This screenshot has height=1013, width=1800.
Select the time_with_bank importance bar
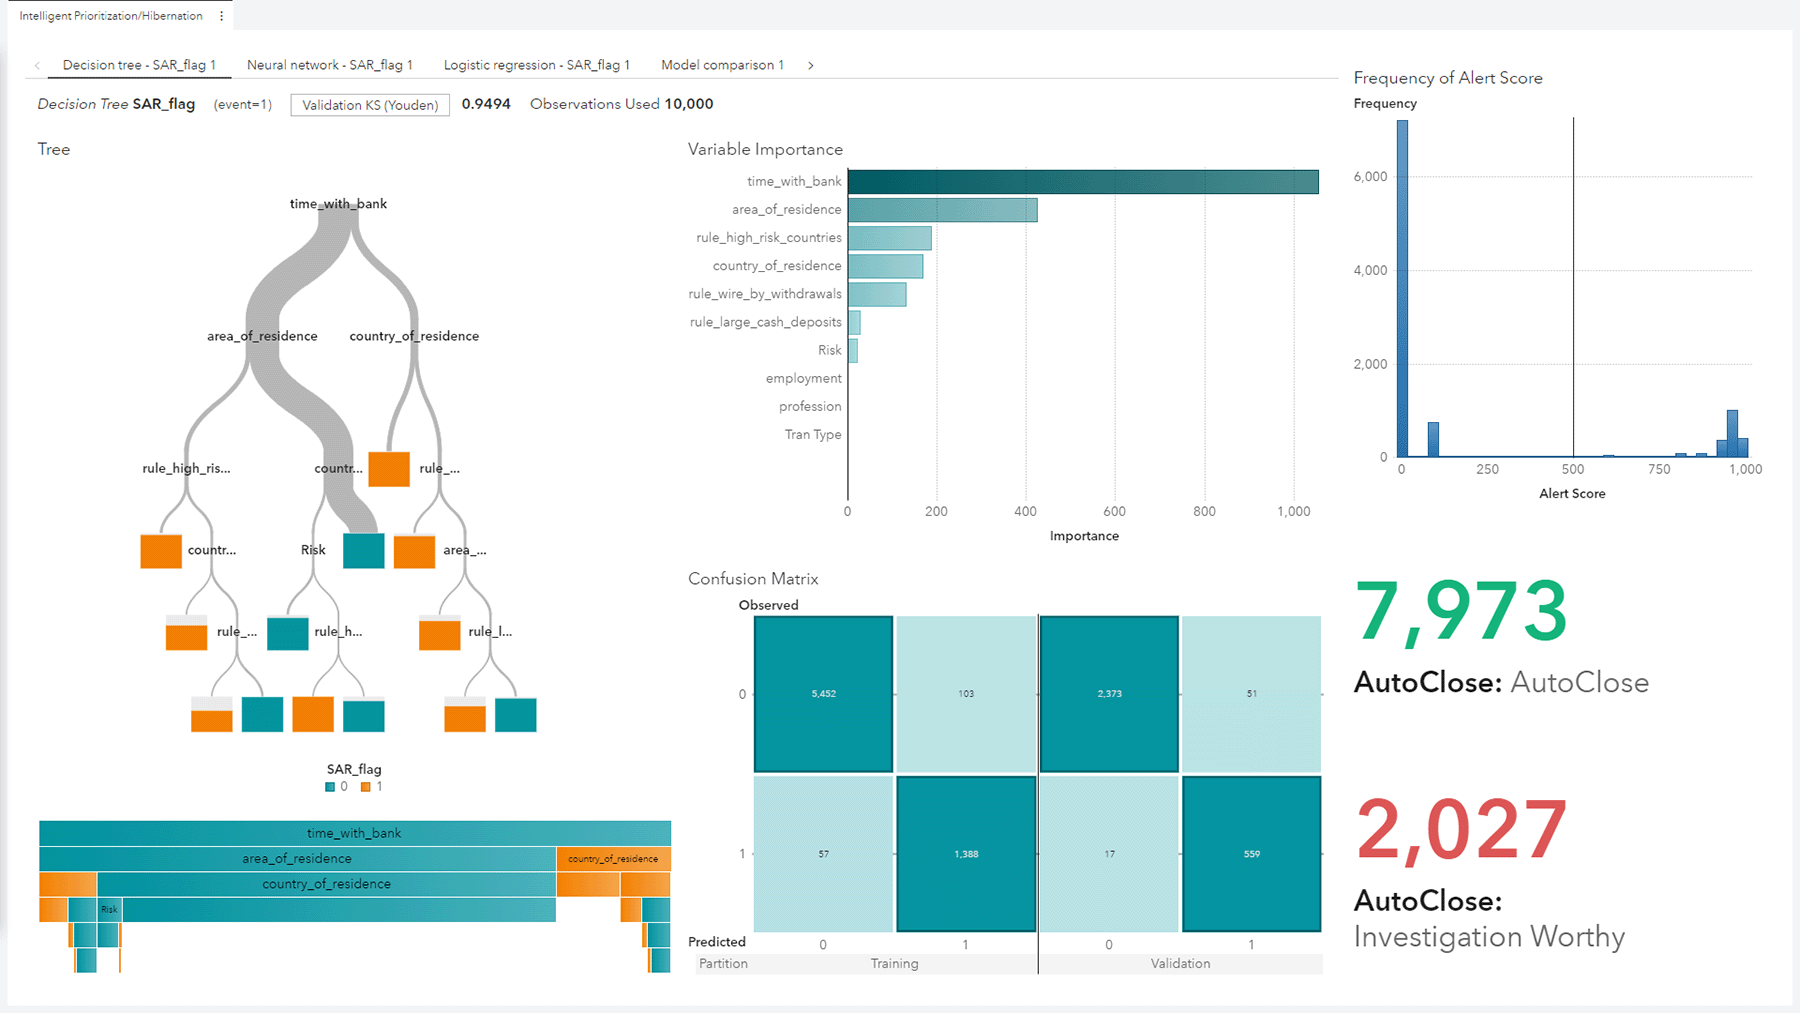(x=1083, y=181)
